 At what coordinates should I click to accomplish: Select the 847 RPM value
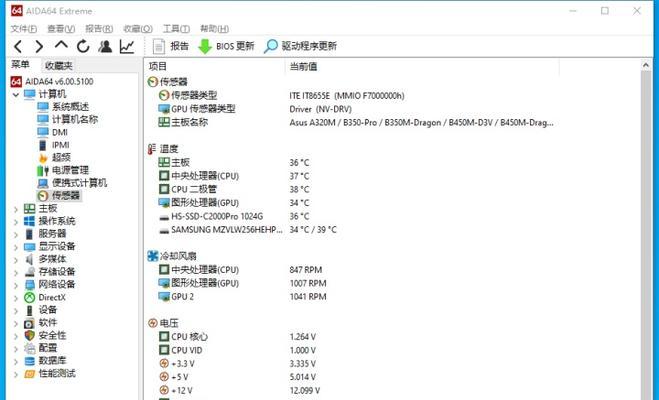(x=306, y=270)
